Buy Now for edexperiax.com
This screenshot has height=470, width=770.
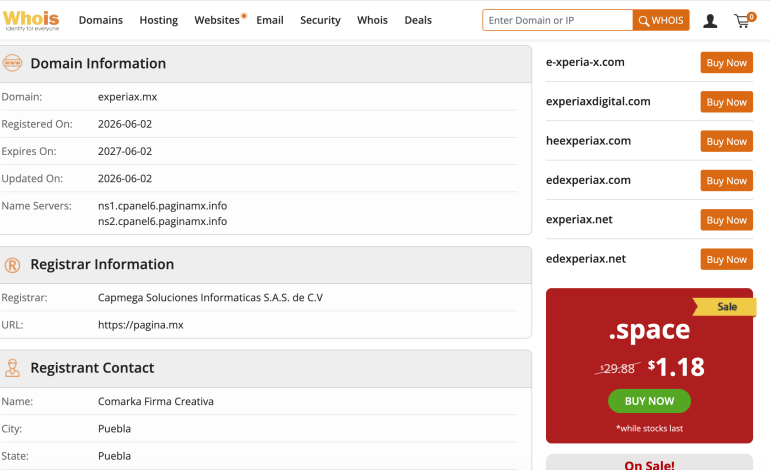pos(726,180)
